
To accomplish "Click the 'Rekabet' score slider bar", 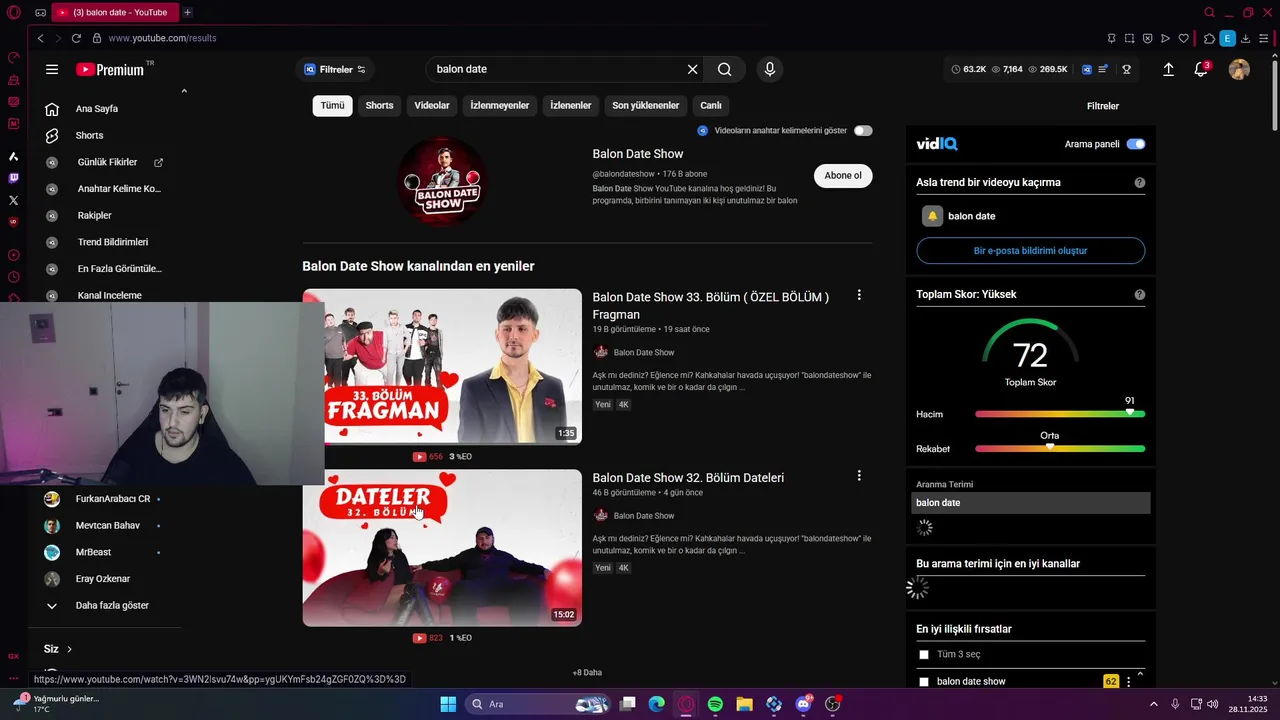I will click(x=1060, y=449).
